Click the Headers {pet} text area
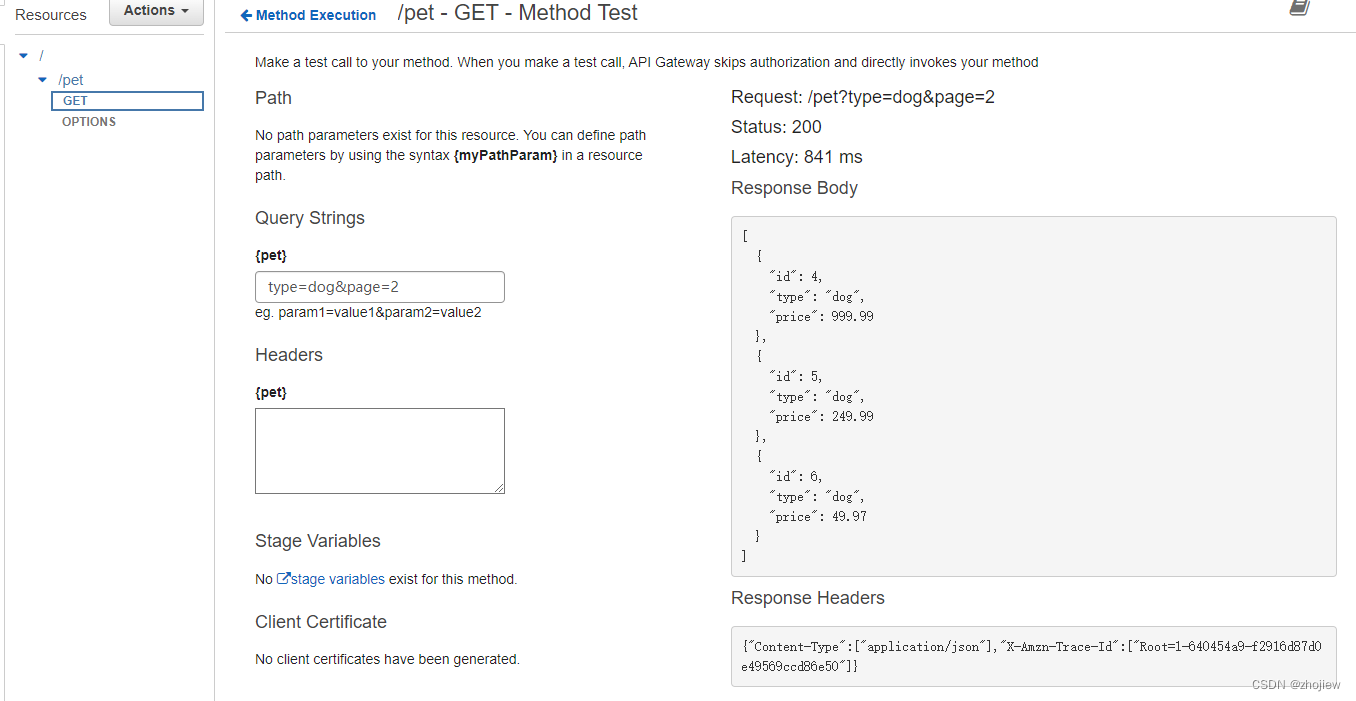Viewport: 1356px width, 701px height. click(x=380, y=451)
